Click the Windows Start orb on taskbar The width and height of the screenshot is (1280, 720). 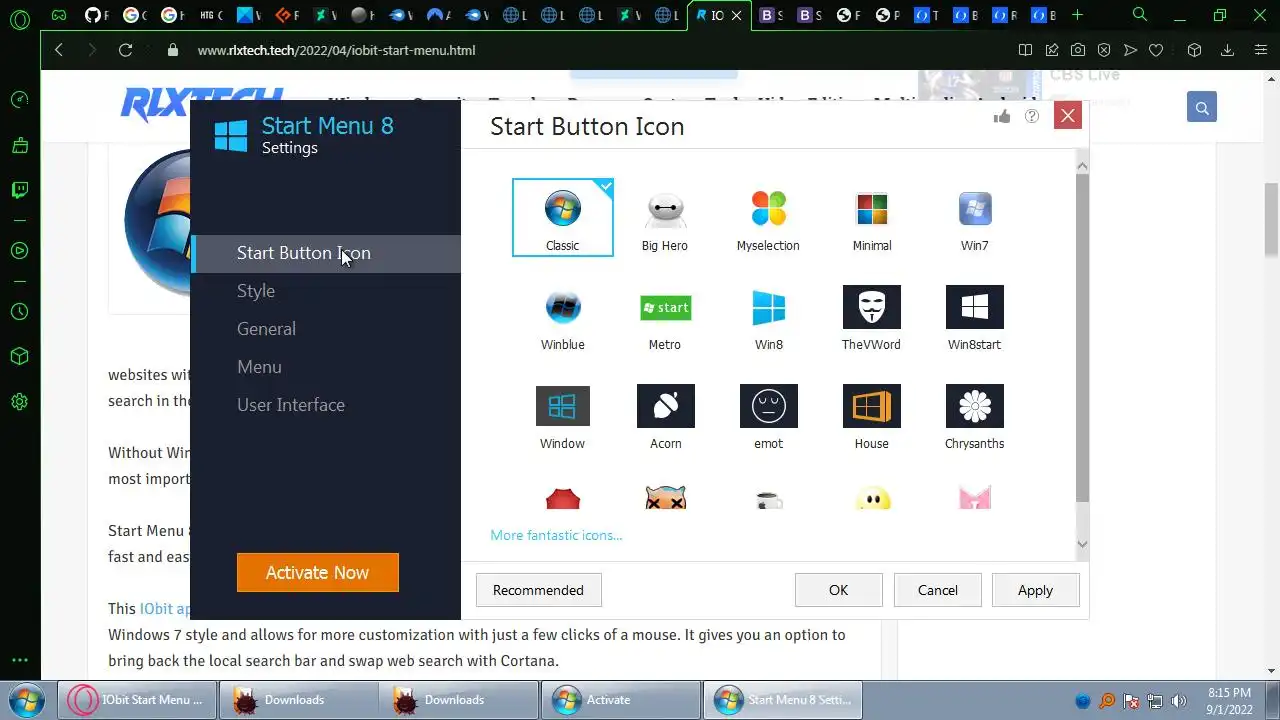(x=27, y=699)
